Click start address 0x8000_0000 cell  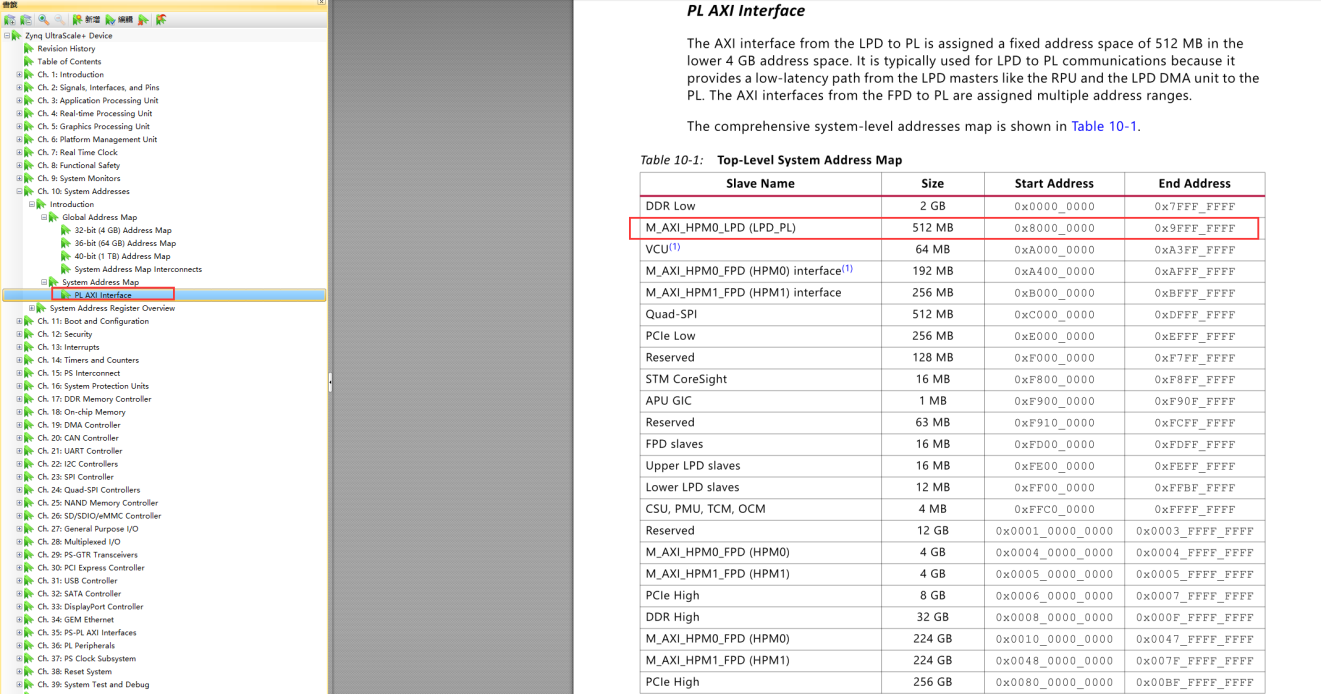click(x=1054, y=228)
